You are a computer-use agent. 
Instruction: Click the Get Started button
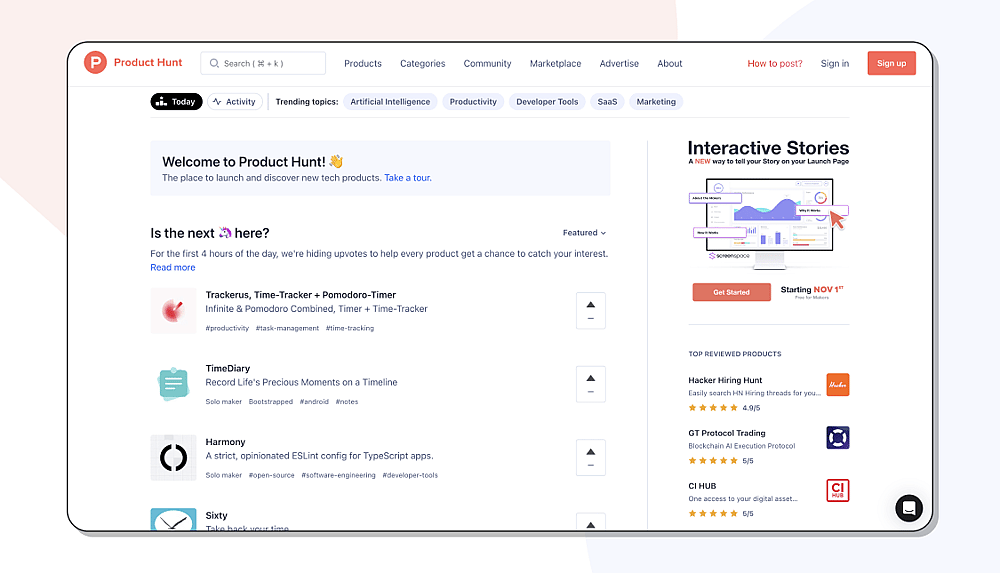coord(732,292)
